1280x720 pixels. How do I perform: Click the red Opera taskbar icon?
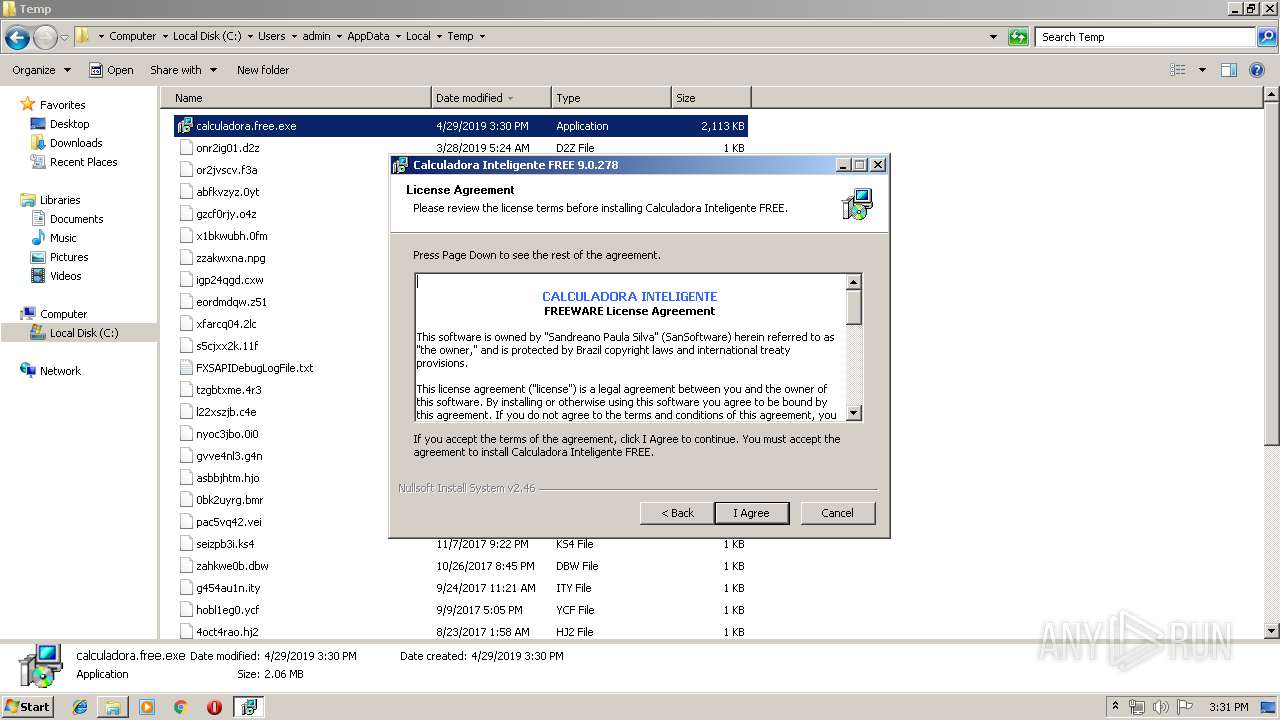pyautogui.click(x=214, y=707)
